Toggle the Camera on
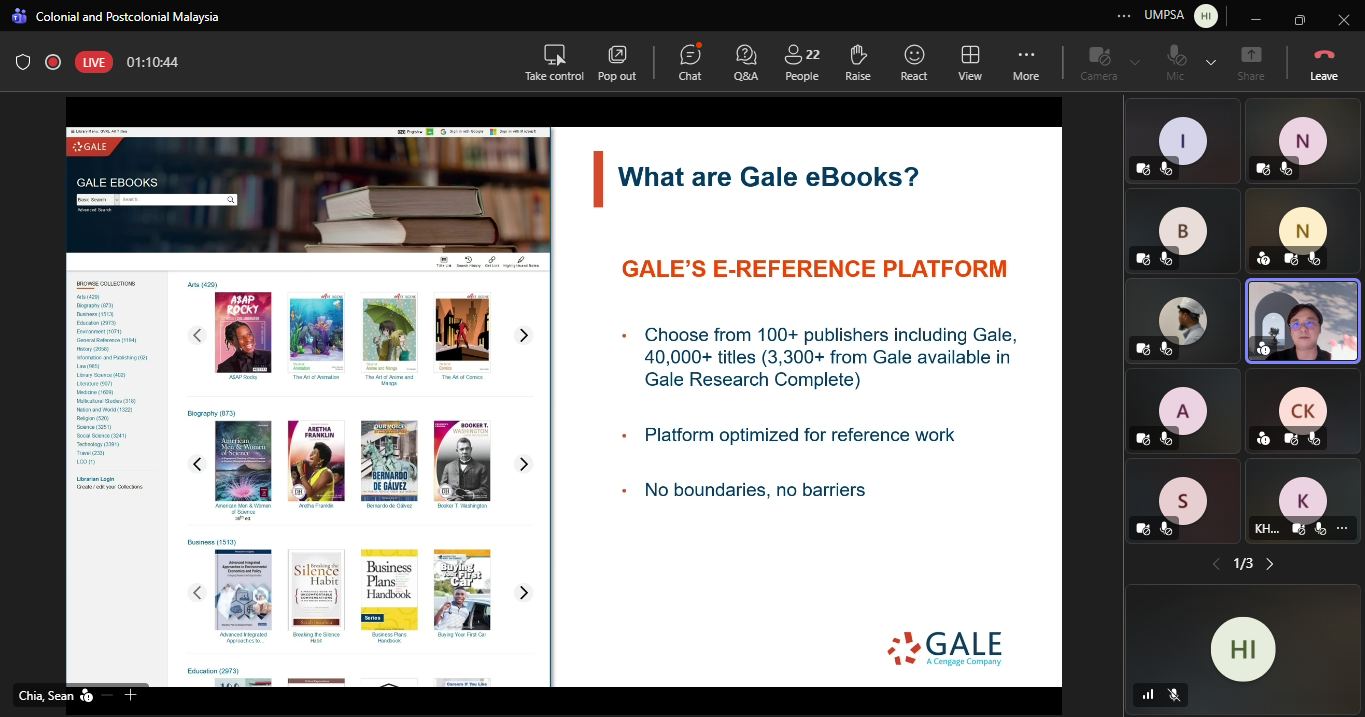 [x=1099, y=62]
